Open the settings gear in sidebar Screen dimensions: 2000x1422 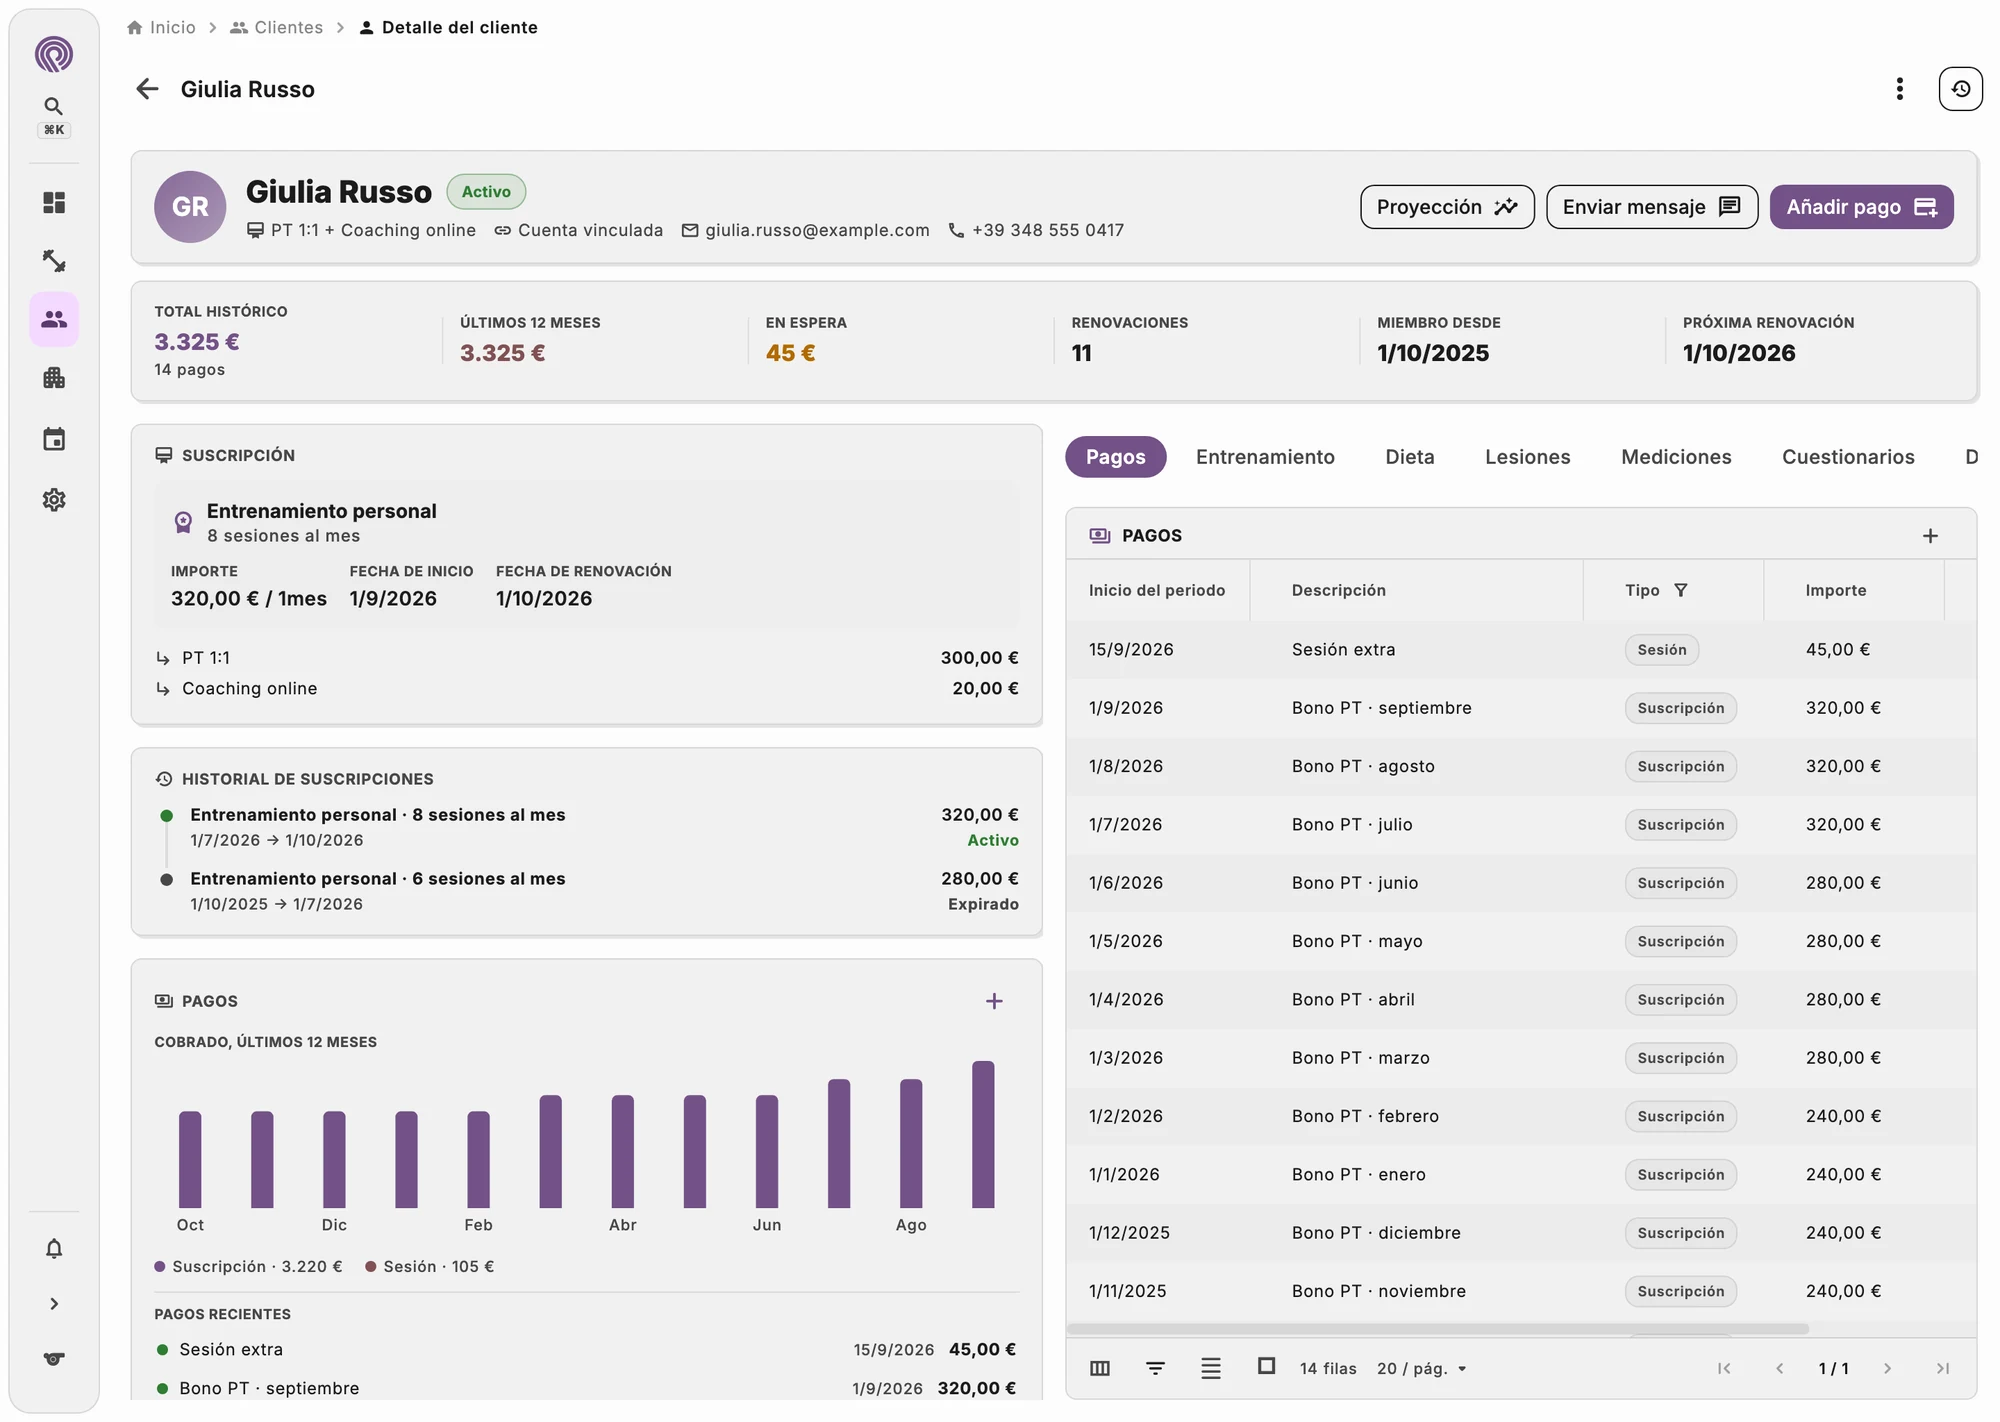coord(54,500)
